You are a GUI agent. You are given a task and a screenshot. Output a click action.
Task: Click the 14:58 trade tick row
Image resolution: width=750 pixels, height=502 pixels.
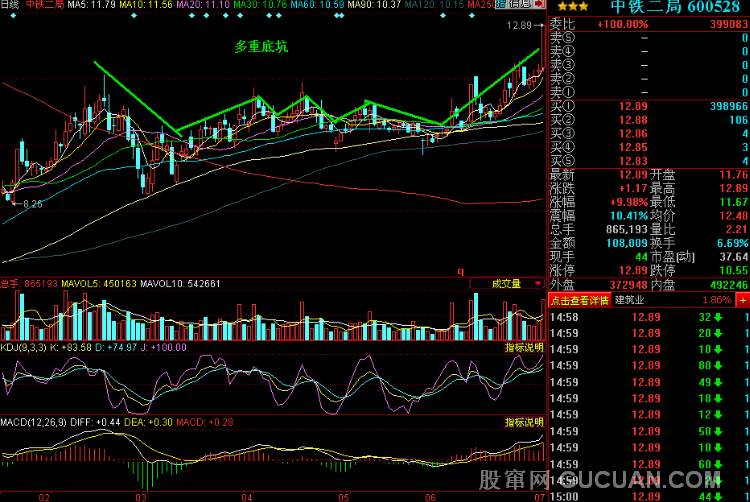point(649,317)
